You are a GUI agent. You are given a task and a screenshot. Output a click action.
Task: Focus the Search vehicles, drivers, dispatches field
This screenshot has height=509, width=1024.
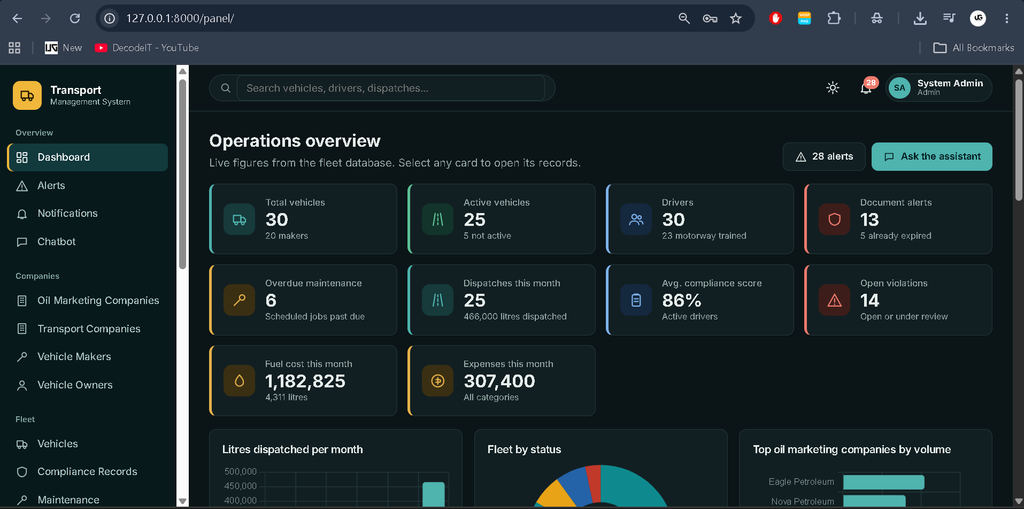click(391, 88)
